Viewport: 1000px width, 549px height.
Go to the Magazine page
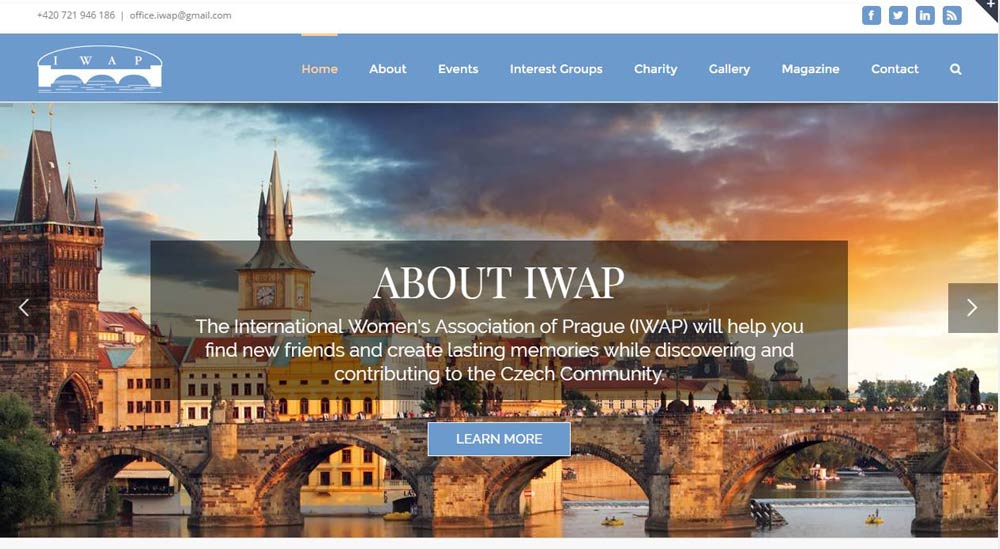810,69
